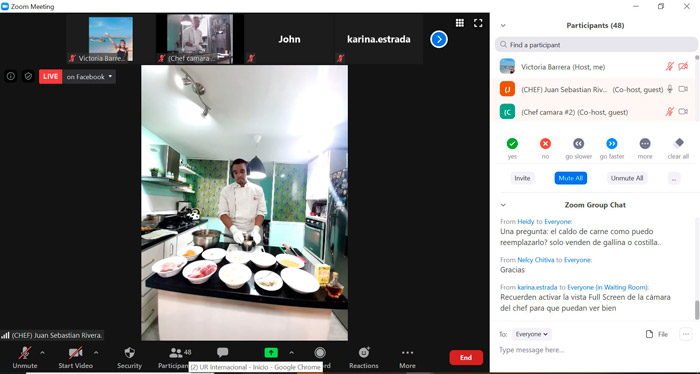Image resolution: width=700 pixels, height=374 pixels.
Task: Select (Chef camara #2) participant name
Action: pyautogui.click(x=548, y=112)
